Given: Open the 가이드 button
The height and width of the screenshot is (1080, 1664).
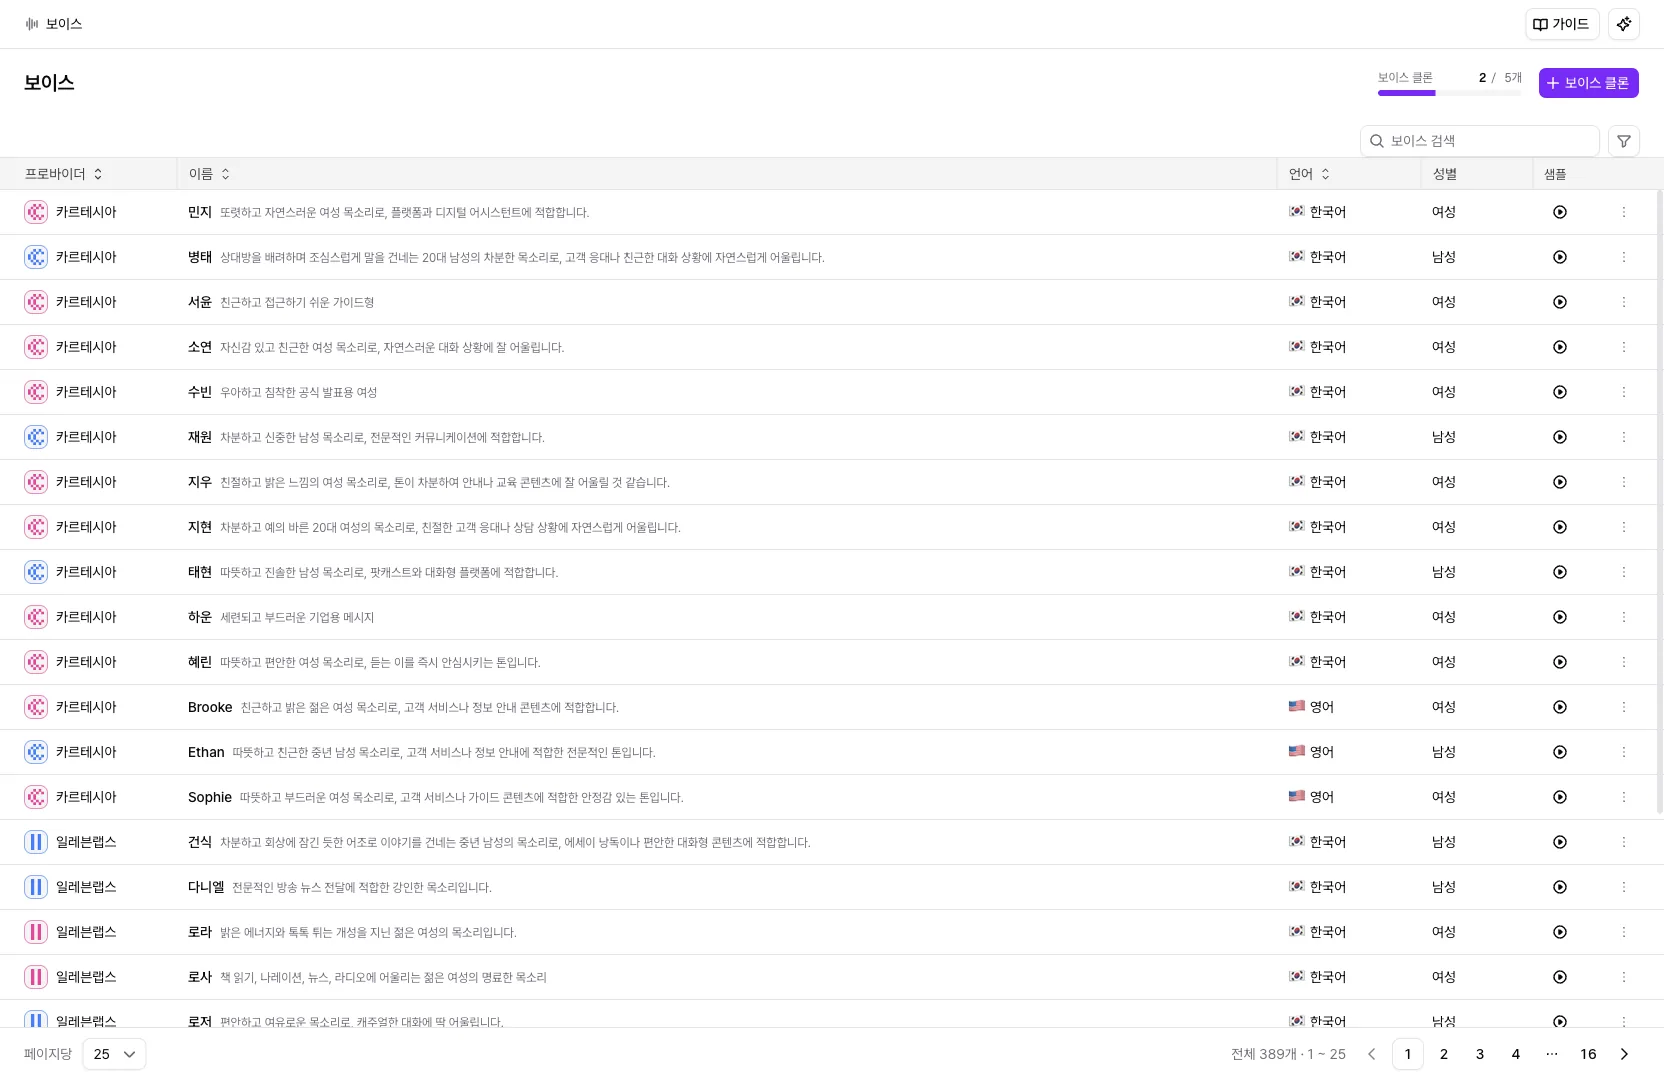Looking at the screenshot, I should [x=1562, y=24].
